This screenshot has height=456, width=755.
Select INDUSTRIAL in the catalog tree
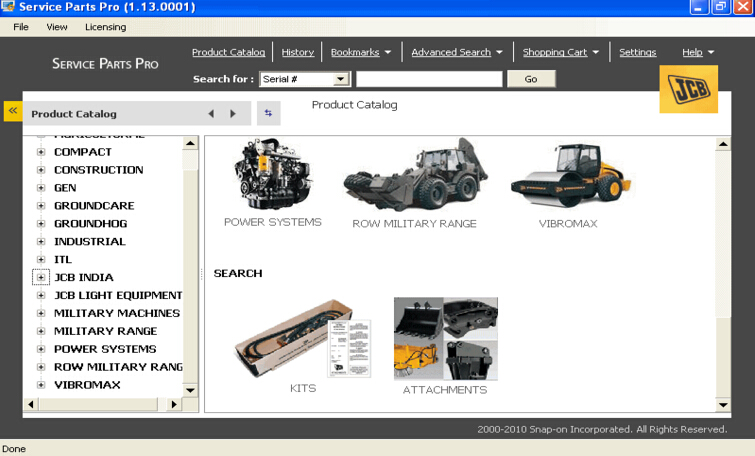pos(90,242)
